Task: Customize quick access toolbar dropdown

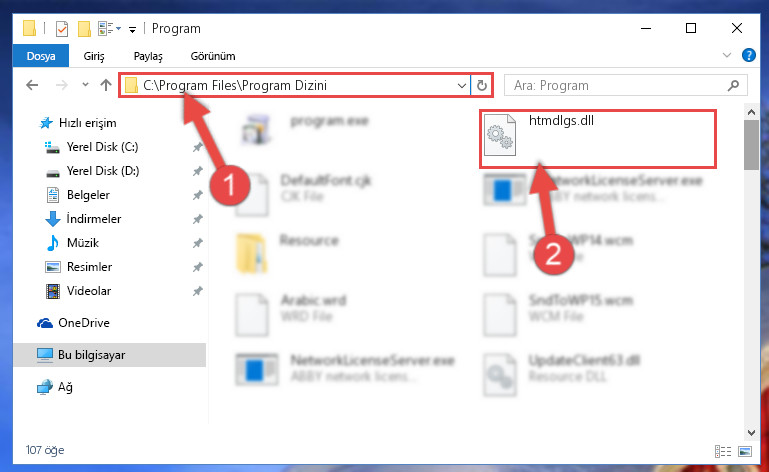Action: click(x=132, y=30)
